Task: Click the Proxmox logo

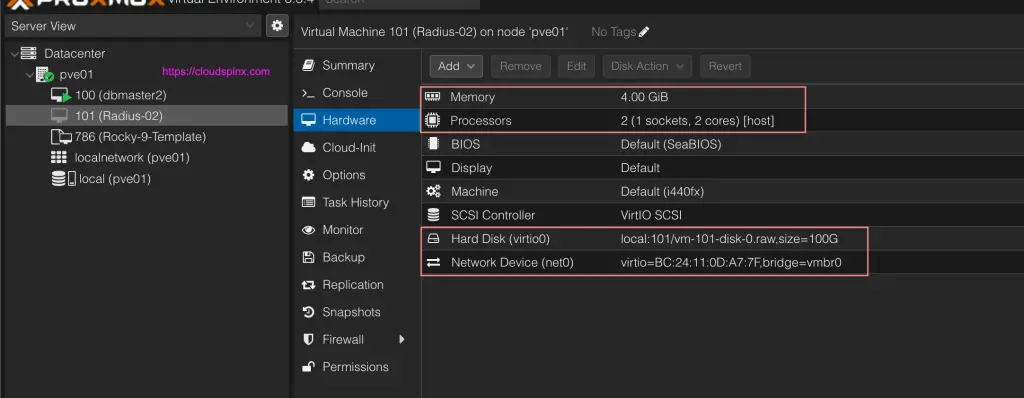Action: [86, 4]
